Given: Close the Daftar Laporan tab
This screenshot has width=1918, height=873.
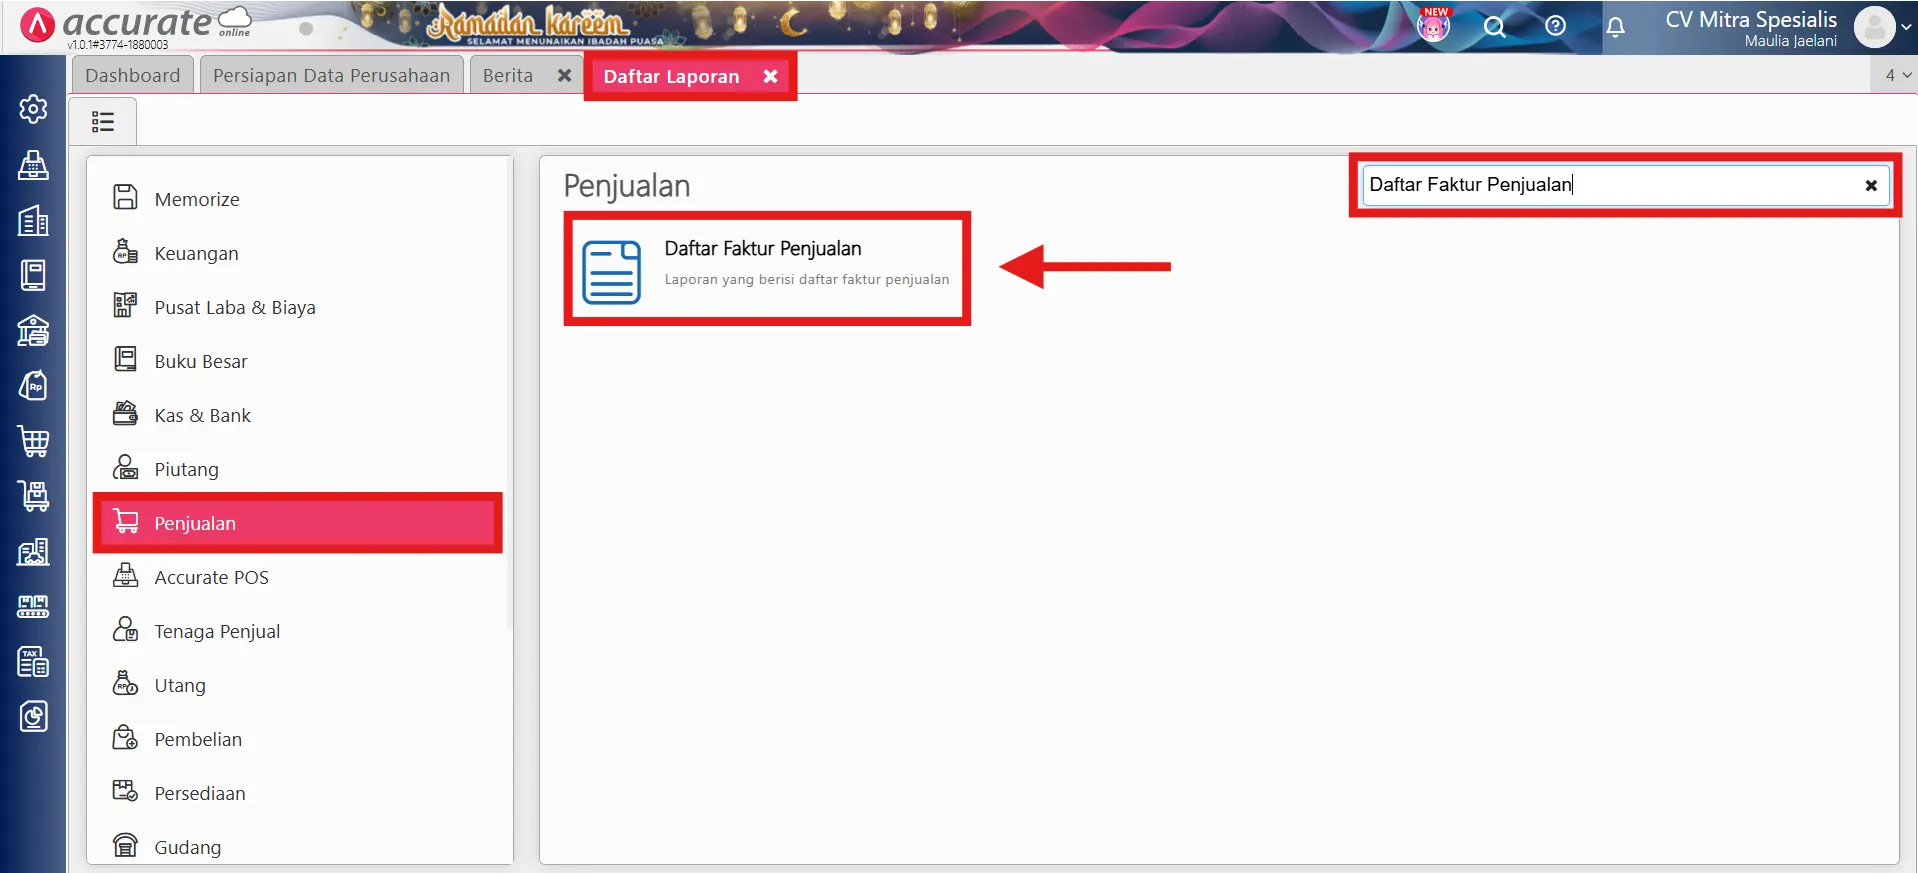Looking at the screenshot, I should click(x=770, y=77).
